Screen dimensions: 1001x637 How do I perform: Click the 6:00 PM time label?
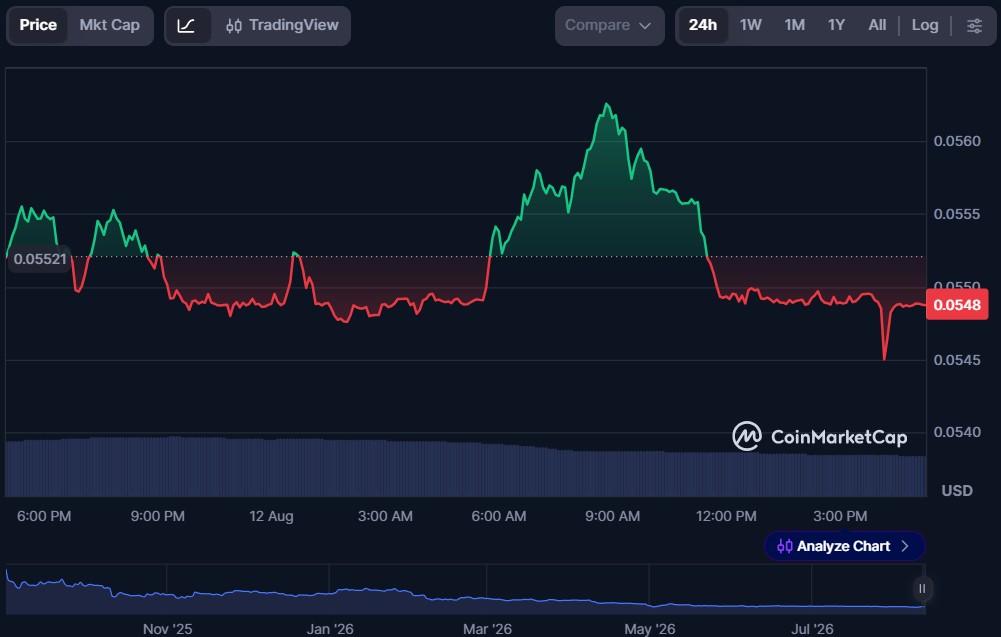tap(43, 516)
